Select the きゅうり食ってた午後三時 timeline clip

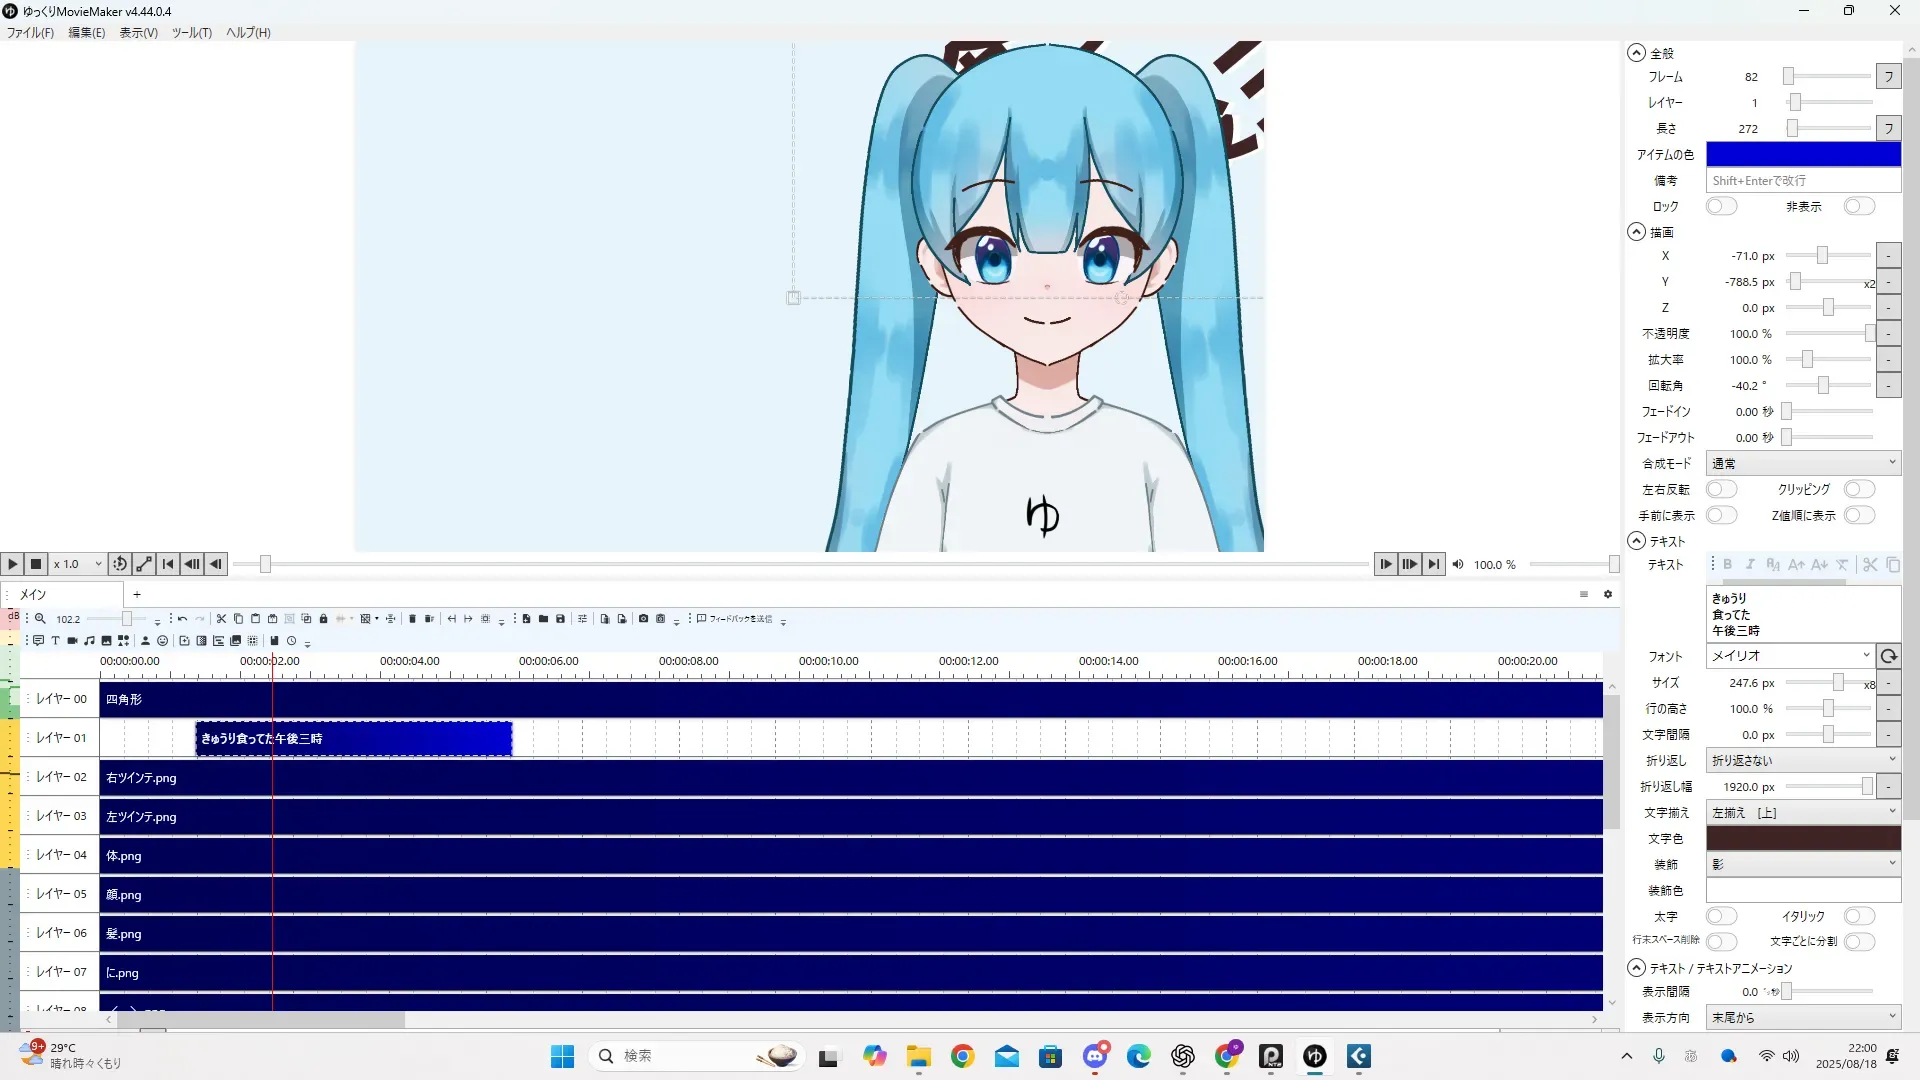[x=353, y=738]
